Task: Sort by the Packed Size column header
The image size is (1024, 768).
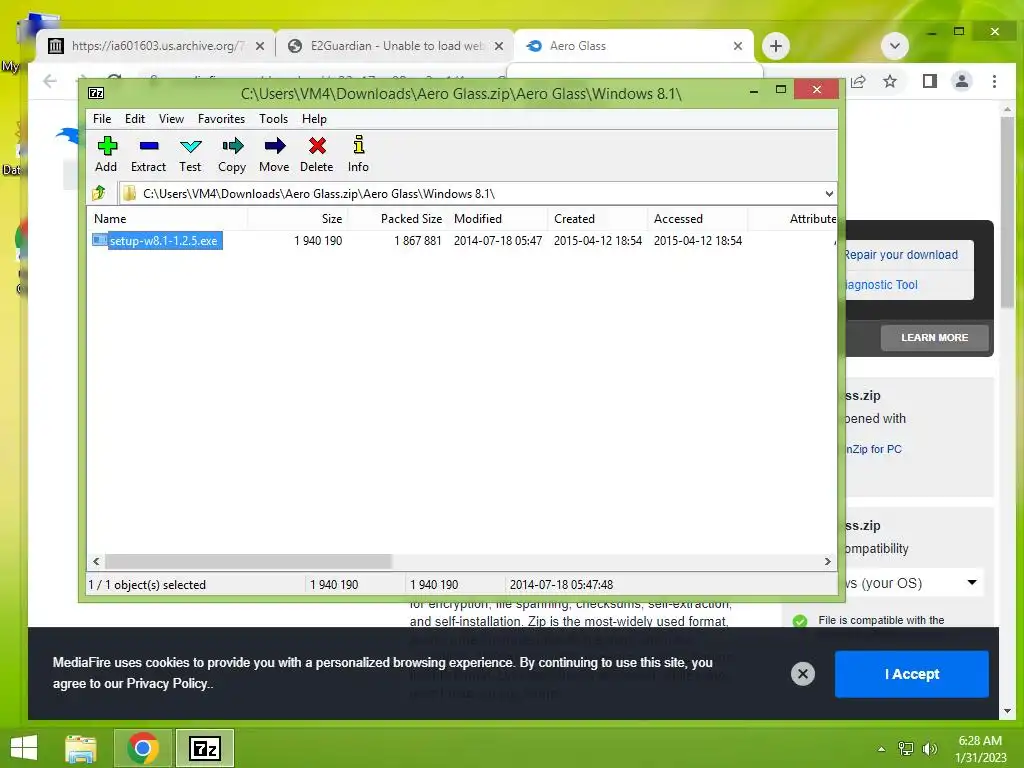Action: click(397, 219)
